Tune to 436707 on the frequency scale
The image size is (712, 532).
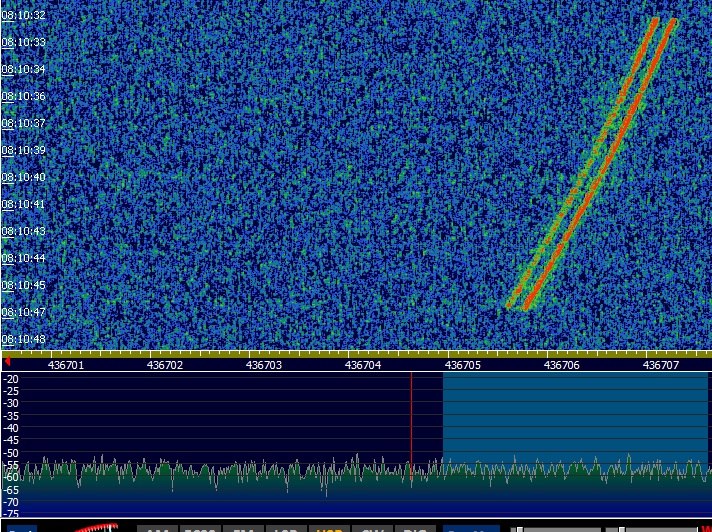pos(660,365)
